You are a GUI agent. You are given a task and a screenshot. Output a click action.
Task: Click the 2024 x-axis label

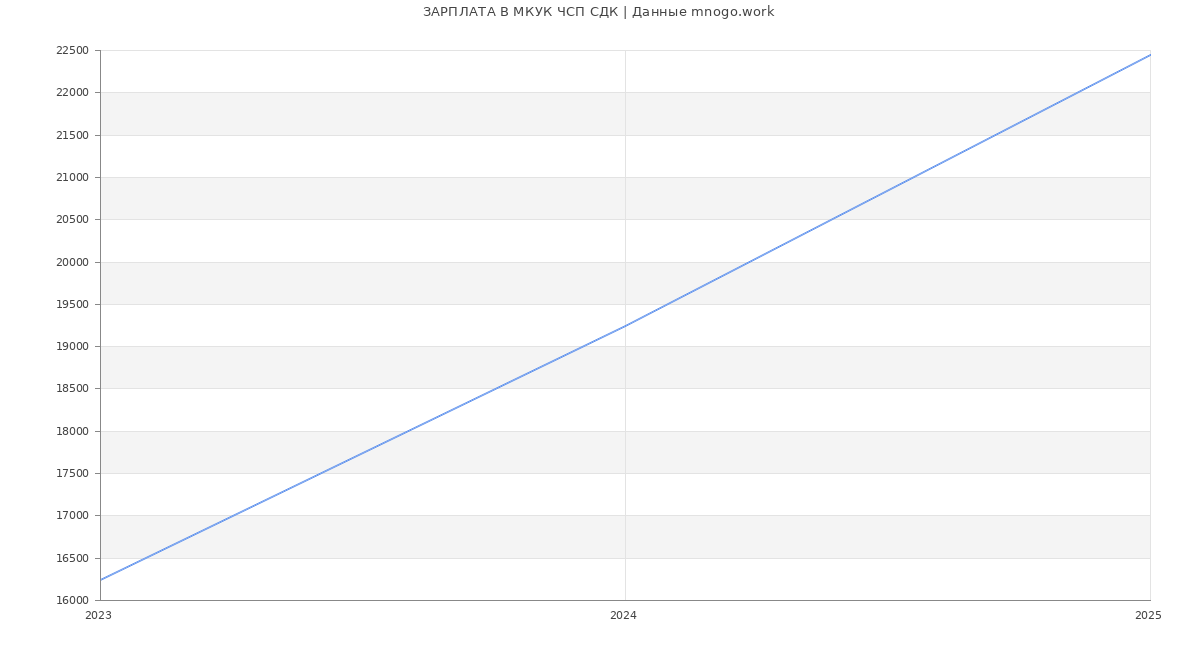(623, 616)
